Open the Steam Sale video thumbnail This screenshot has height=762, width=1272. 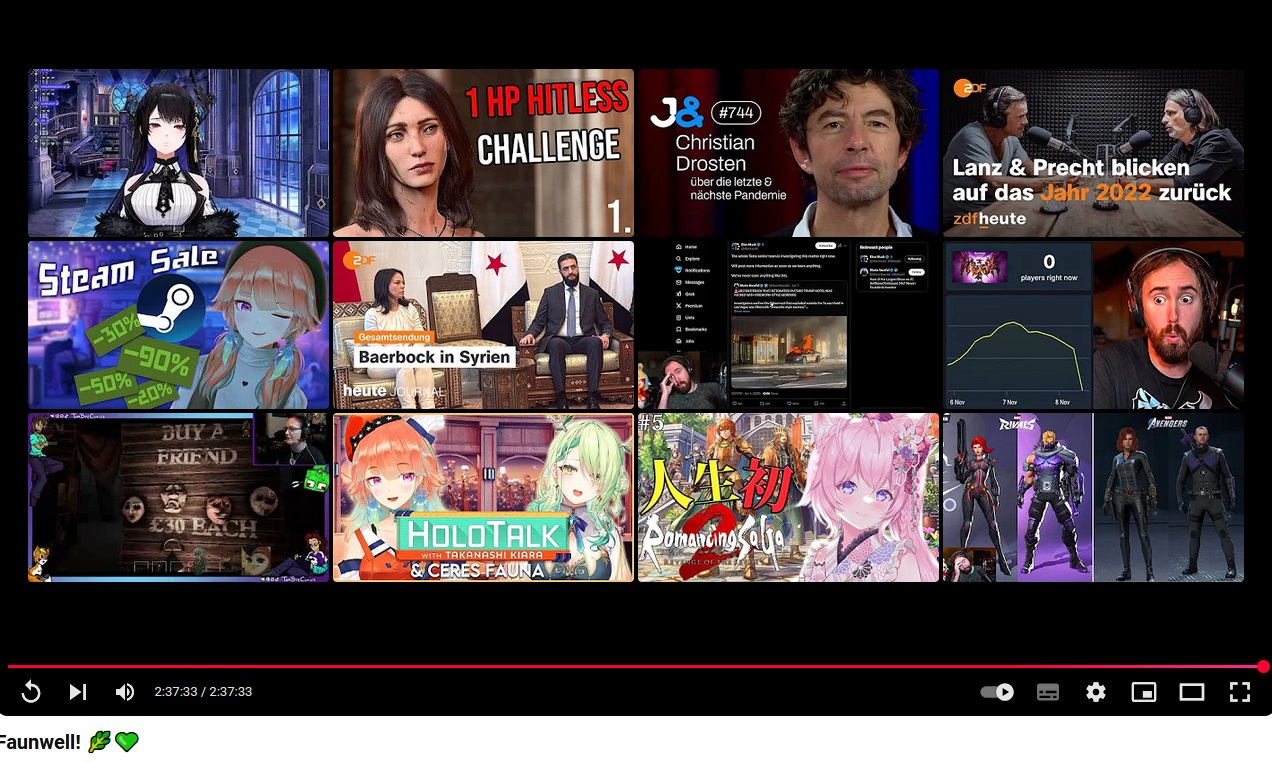pyautogui.click(x=178, y=325)
